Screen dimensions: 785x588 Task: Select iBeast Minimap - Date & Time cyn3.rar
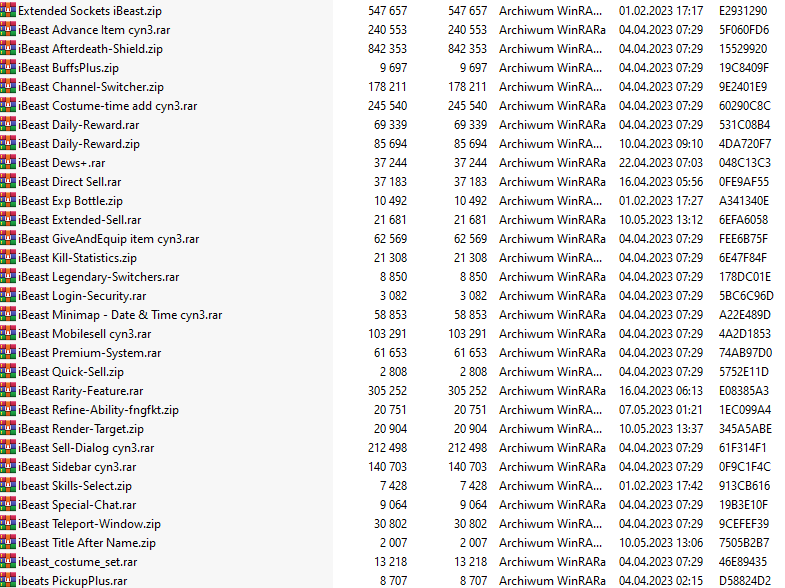[120, 314]
